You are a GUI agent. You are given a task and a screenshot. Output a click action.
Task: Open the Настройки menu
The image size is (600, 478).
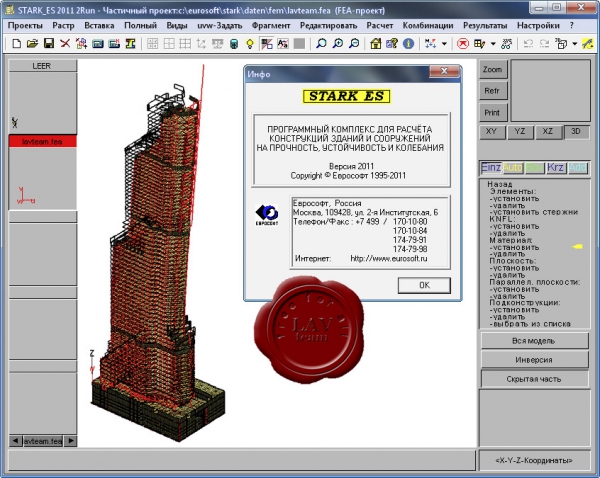[538, 26]
